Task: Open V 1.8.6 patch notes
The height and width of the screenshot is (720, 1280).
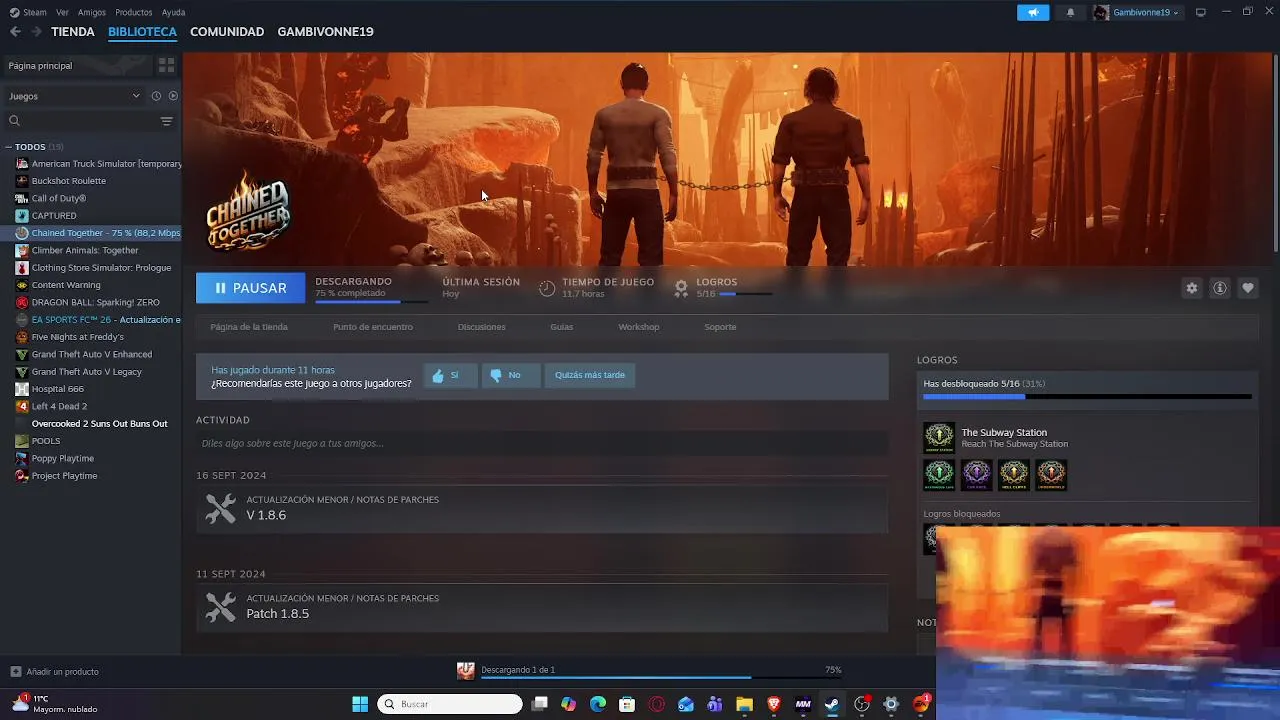Action: click(x=542, y=509)
